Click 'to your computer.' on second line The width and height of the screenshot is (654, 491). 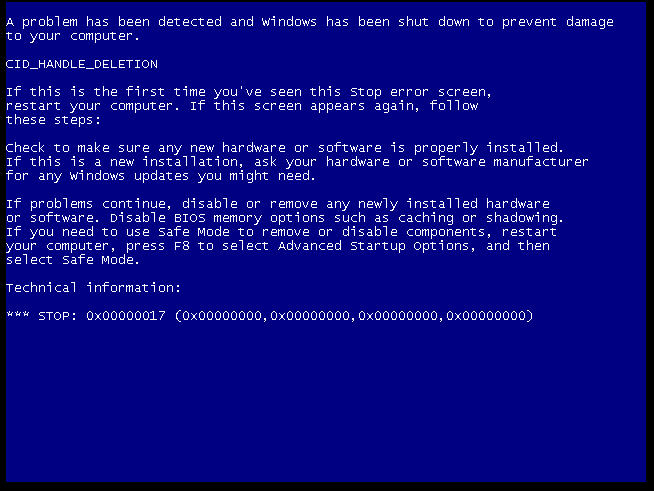(73, 36)
